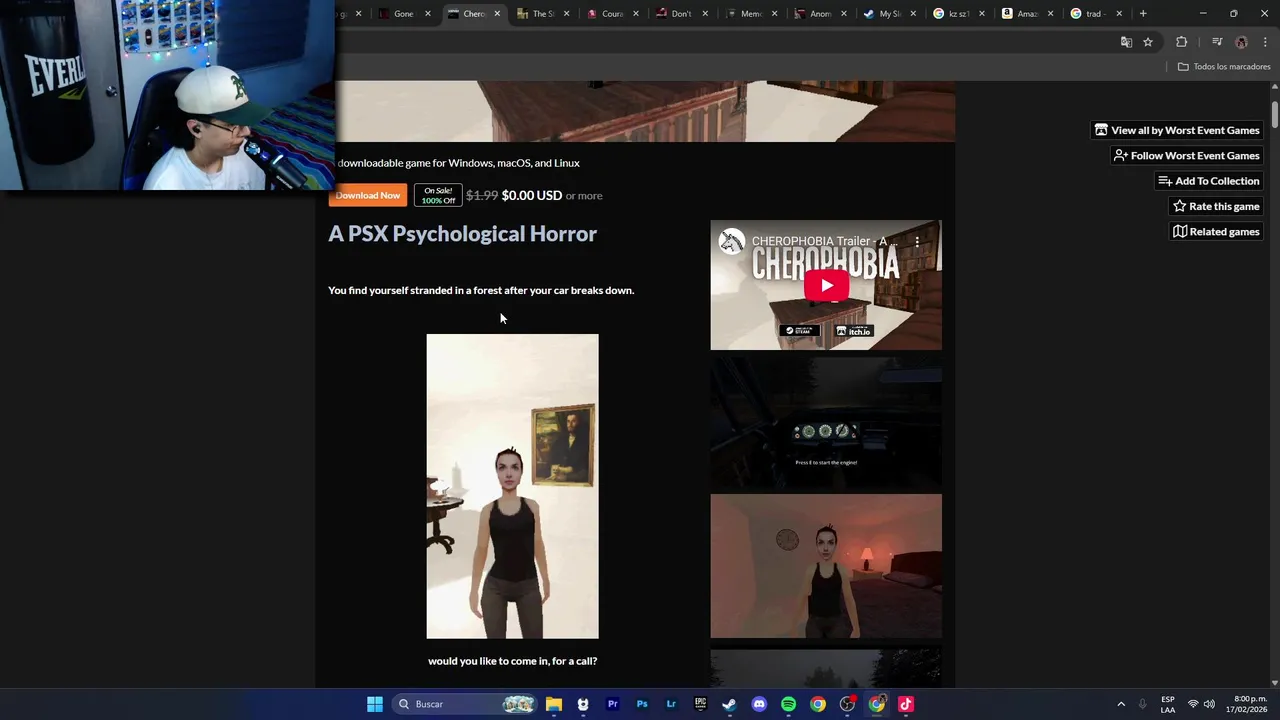This screenshot has height=720, width=1280.
Task: Click the On Sale! 100% Off badge
Action: (x=438, y=195)
